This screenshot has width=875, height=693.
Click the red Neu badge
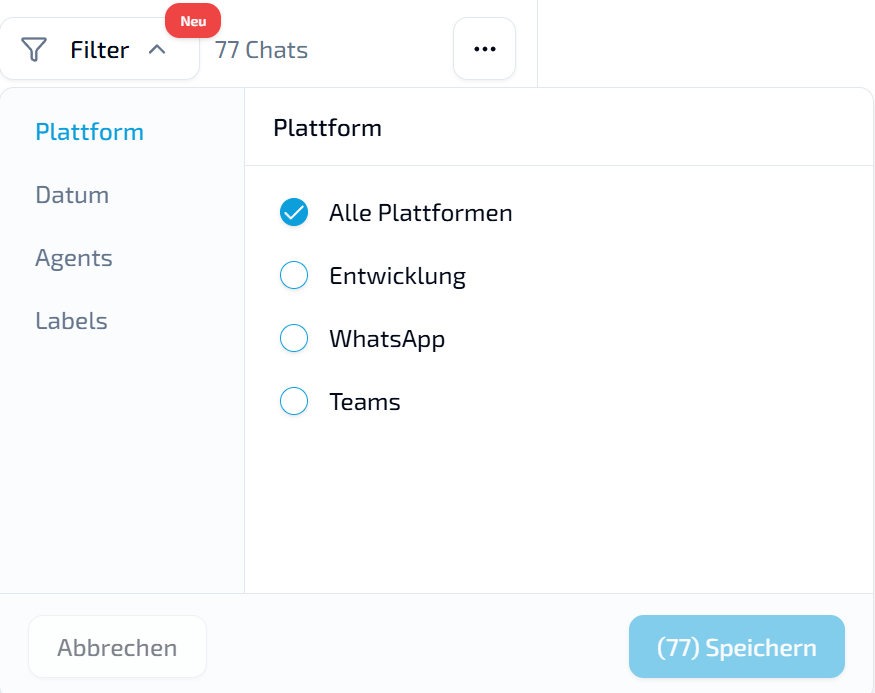[192, 20]
